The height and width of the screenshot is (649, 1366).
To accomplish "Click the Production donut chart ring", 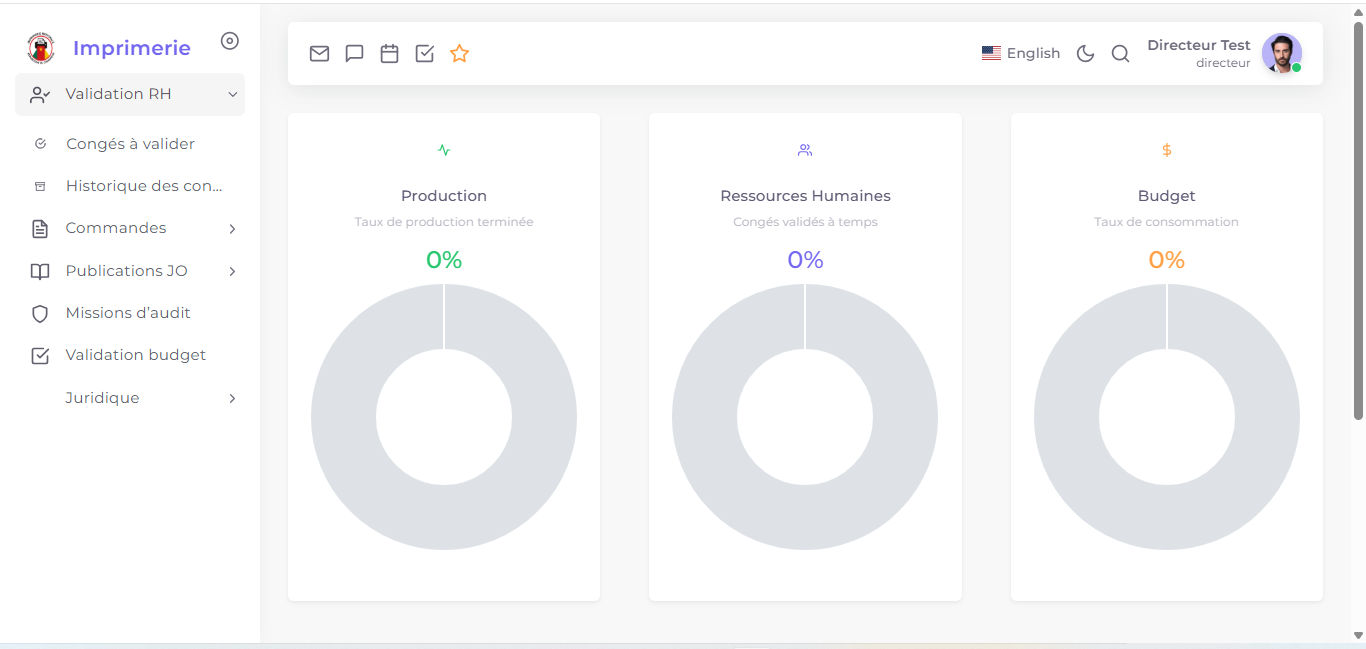I will 344,417.
